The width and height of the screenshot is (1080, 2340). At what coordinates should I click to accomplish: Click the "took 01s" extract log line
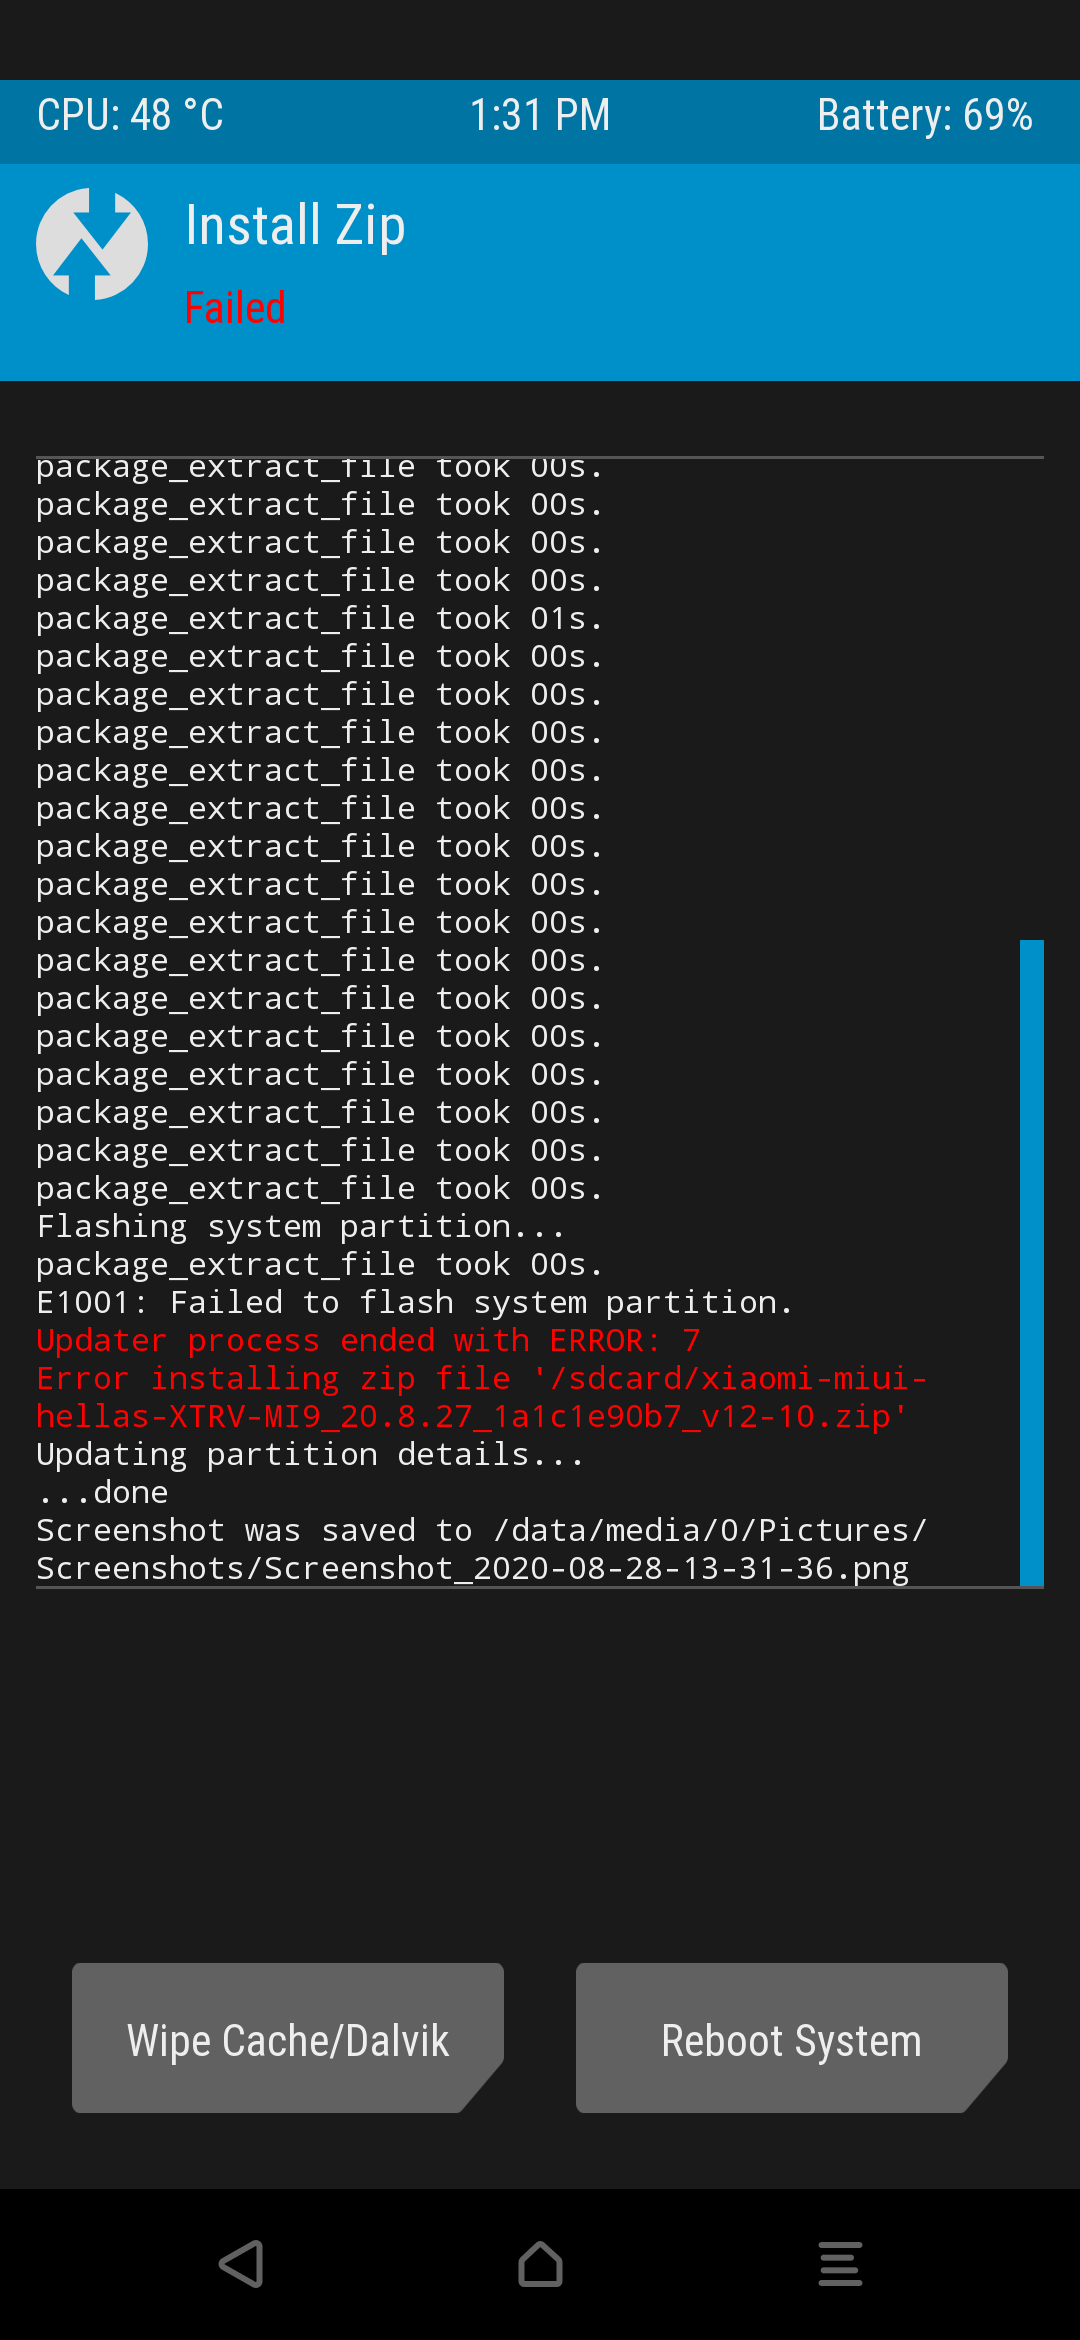coord(320,619)
